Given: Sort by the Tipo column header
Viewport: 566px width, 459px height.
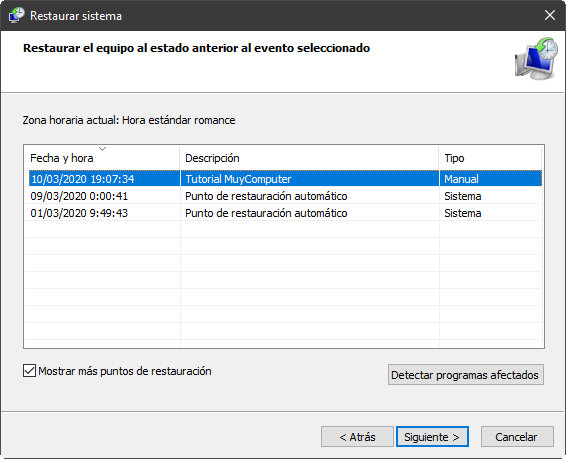Looking at the screenshot, I should tap(490, 158).
